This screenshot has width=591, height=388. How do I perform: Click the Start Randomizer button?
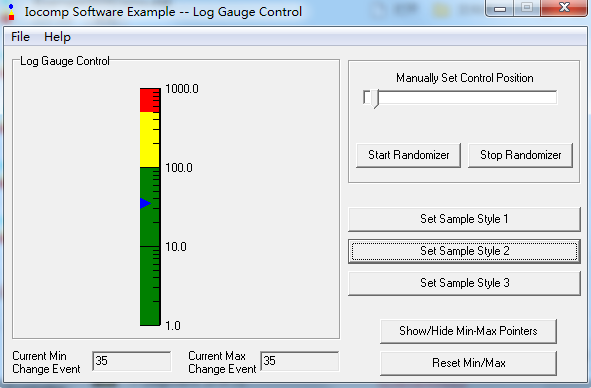(x=408, y=155)
